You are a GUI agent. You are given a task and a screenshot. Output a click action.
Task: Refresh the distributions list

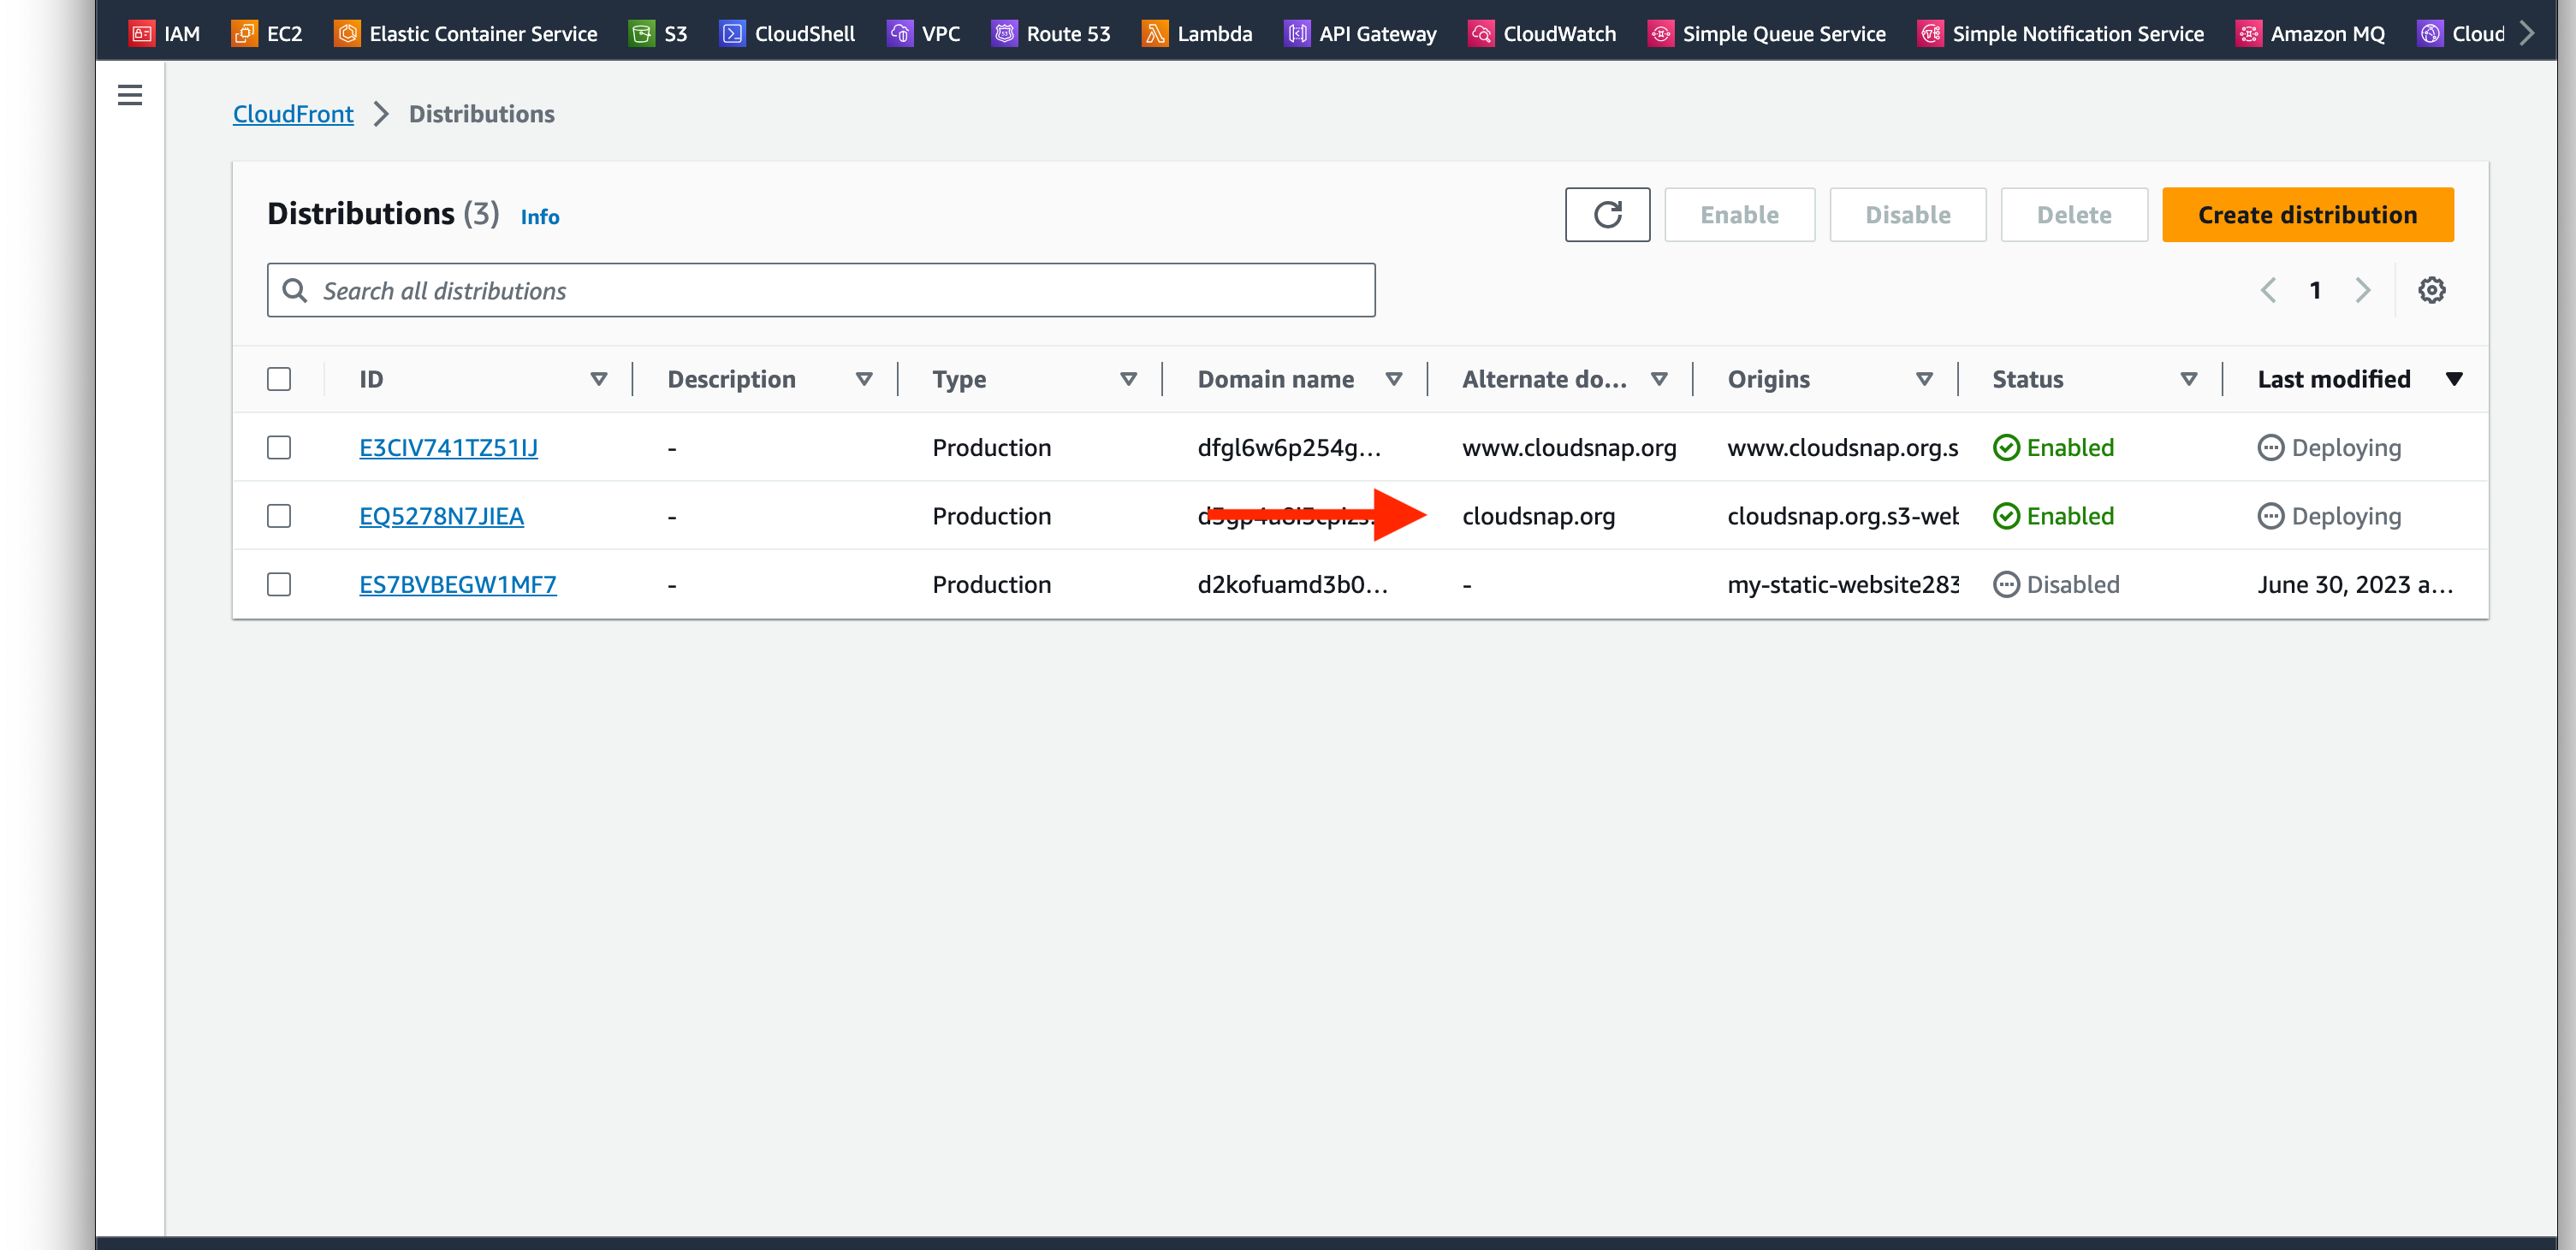[x=1607, y=215]
